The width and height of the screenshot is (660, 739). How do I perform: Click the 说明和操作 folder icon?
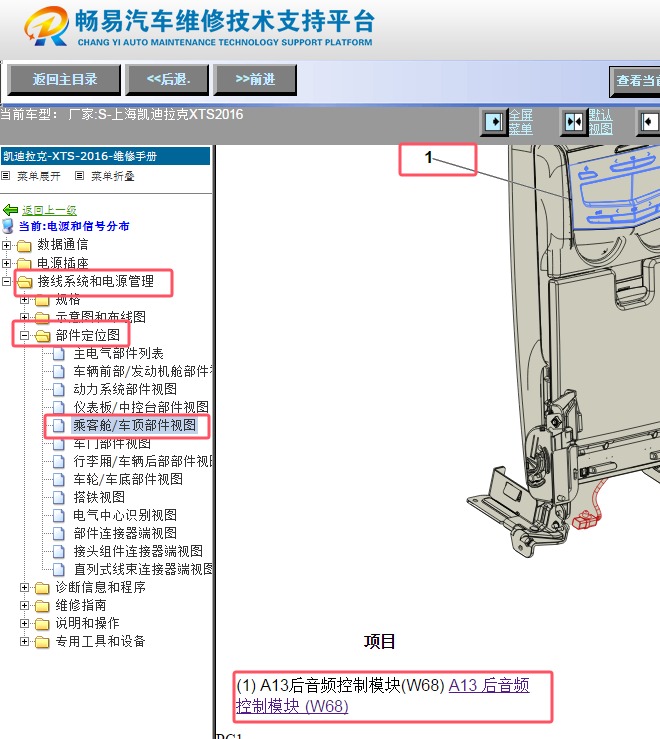click(x=42, y=624)
